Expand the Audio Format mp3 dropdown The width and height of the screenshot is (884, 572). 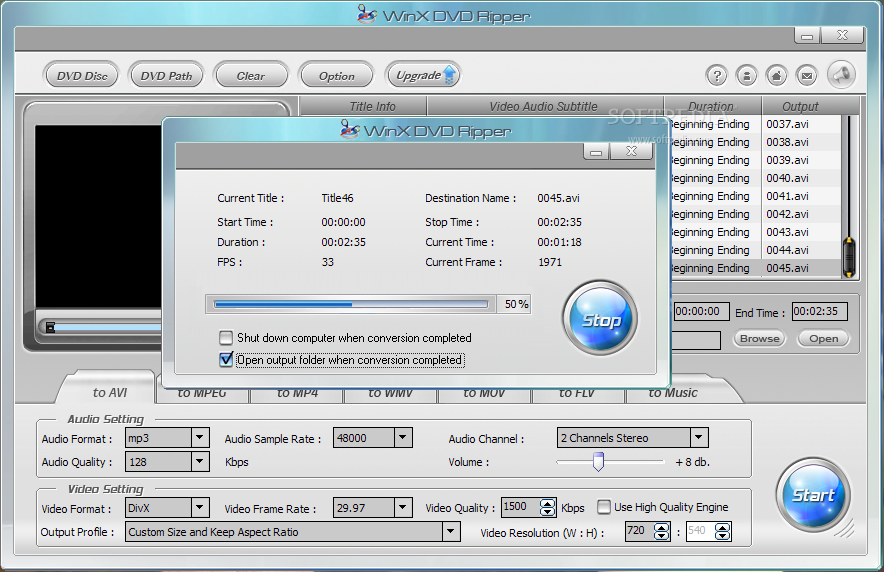(199, 437)
